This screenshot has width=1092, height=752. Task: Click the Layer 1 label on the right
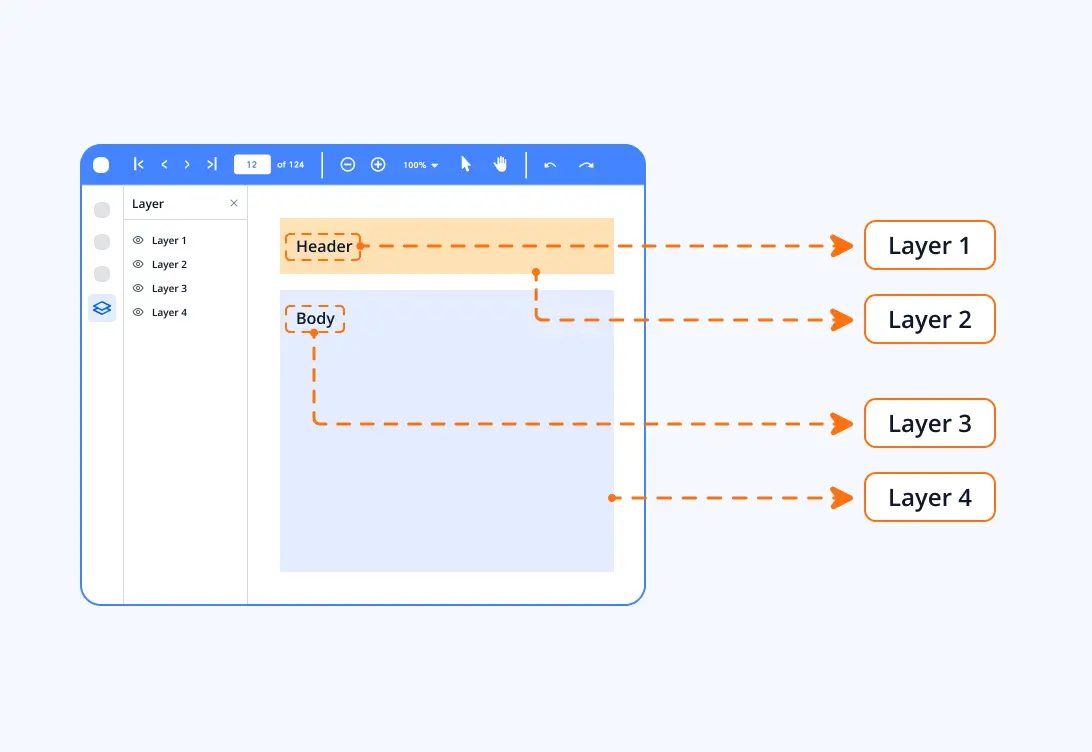929,245
